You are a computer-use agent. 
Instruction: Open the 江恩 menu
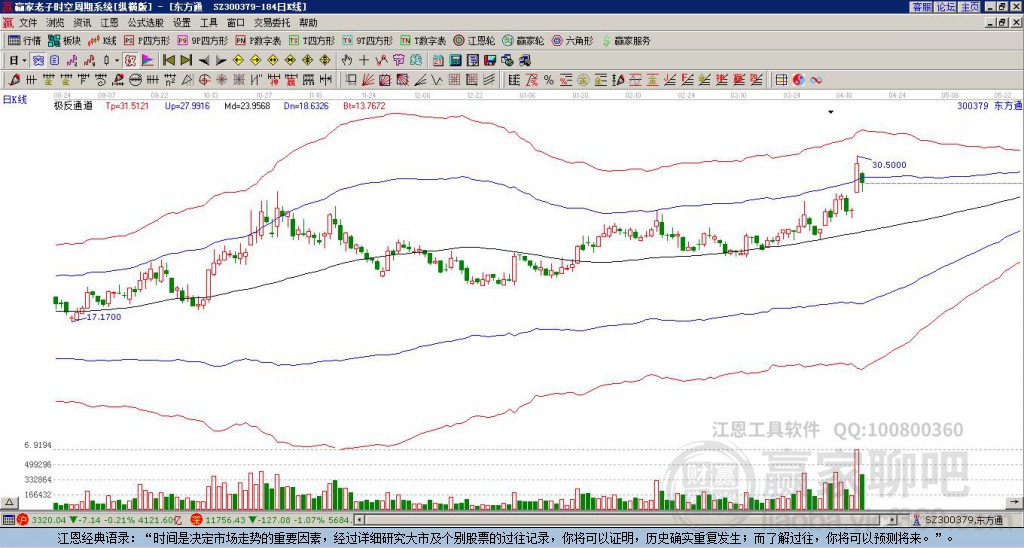pyautogui.click(x=109, y=23)
